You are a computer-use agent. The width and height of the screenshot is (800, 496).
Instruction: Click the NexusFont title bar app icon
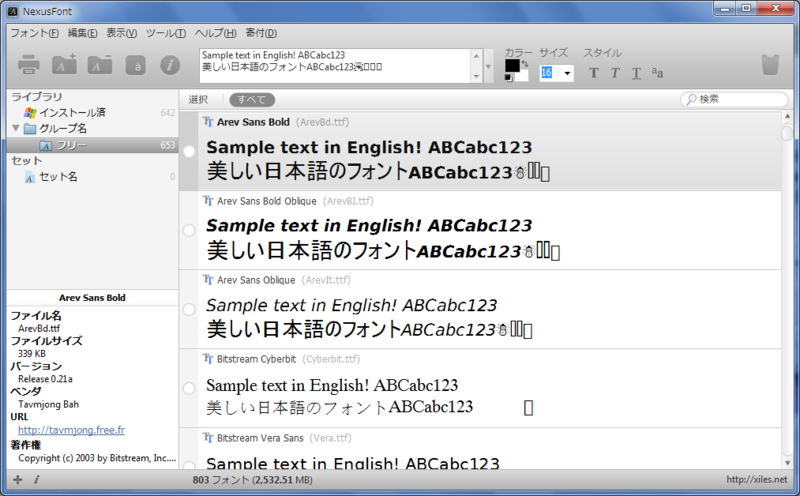pyautogui.click(x=13, y=11)
